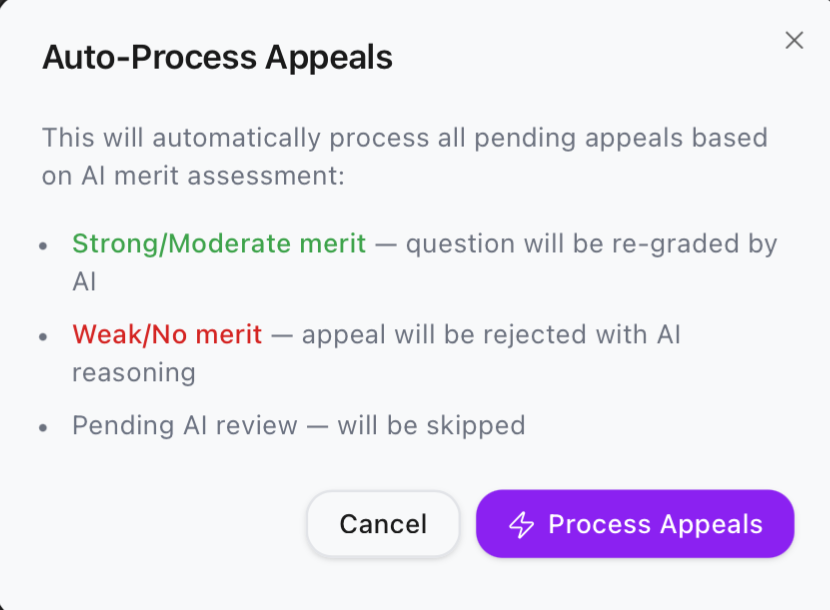Click the Auto-Process Appeals title
Viewport: 830px width, 610px height.
(x=217, y=58)
